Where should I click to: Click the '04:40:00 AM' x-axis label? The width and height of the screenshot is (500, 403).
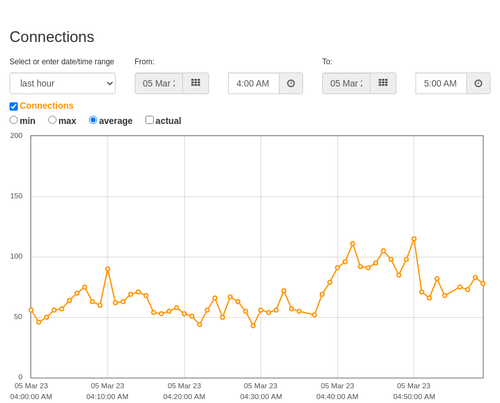(337, 397)
